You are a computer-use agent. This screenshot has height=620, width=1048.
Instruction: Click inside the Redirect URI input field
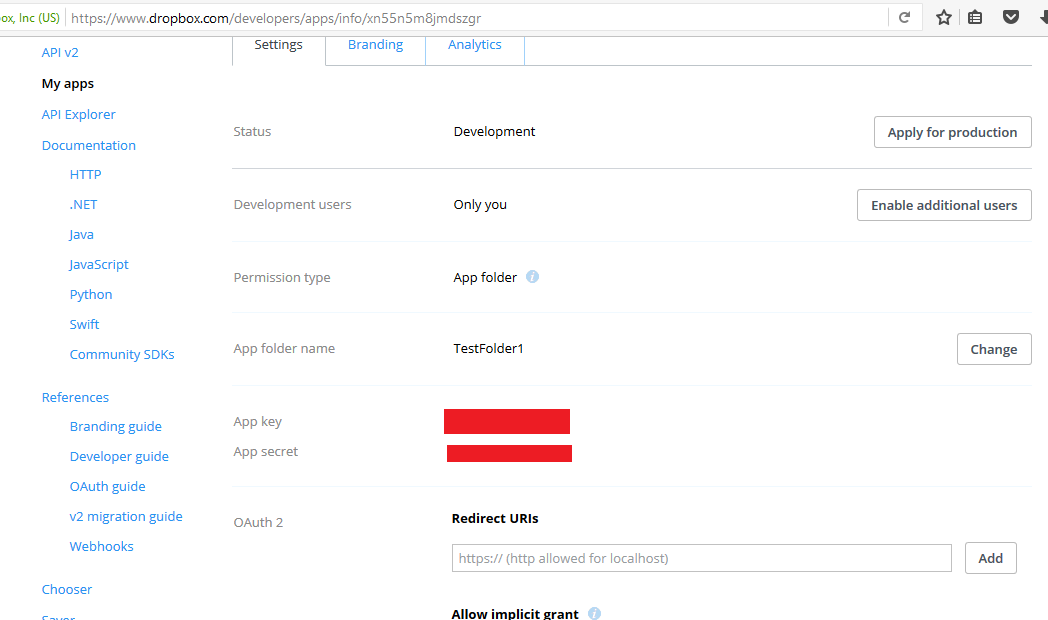(700, 558)
